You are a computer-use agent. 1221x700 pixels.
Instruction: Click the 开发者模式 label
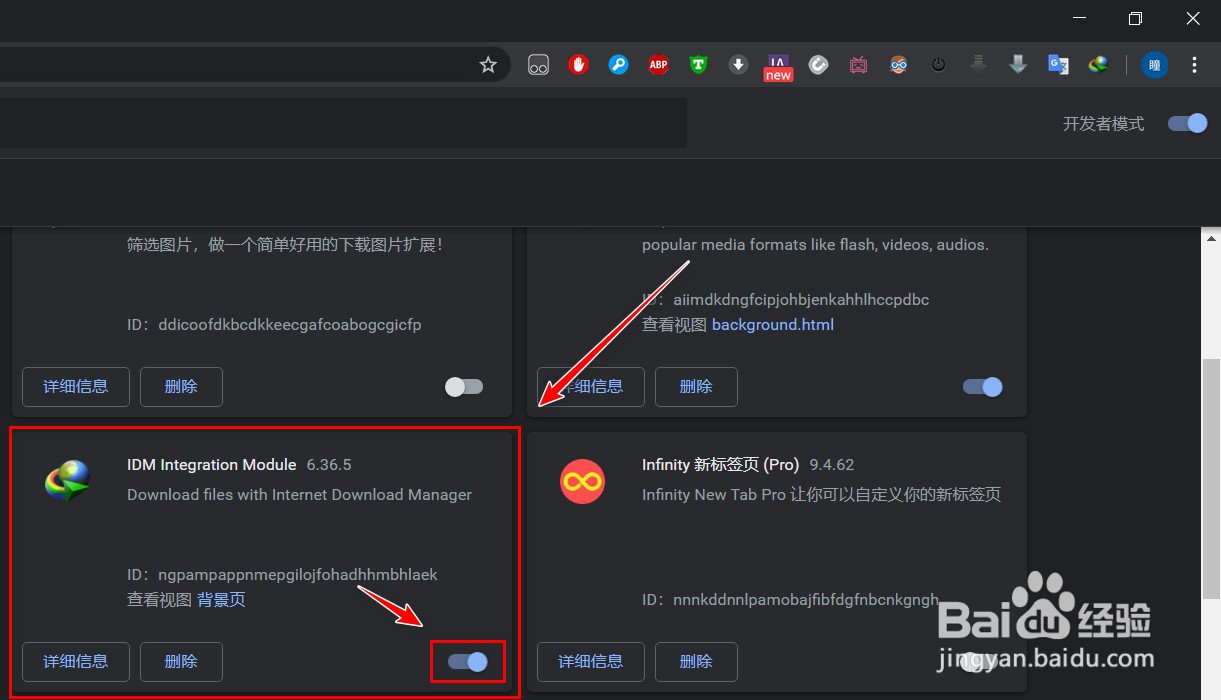1103,124
